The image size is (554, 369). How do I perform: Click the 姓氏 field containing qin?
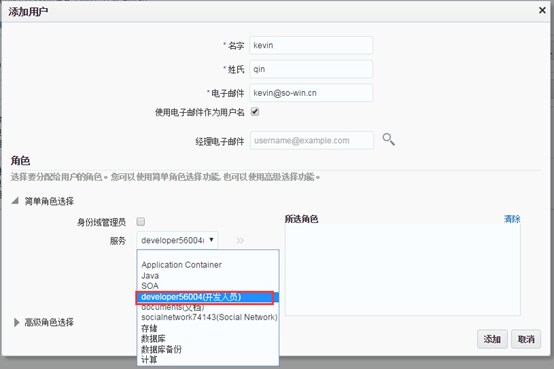point(311,69)
